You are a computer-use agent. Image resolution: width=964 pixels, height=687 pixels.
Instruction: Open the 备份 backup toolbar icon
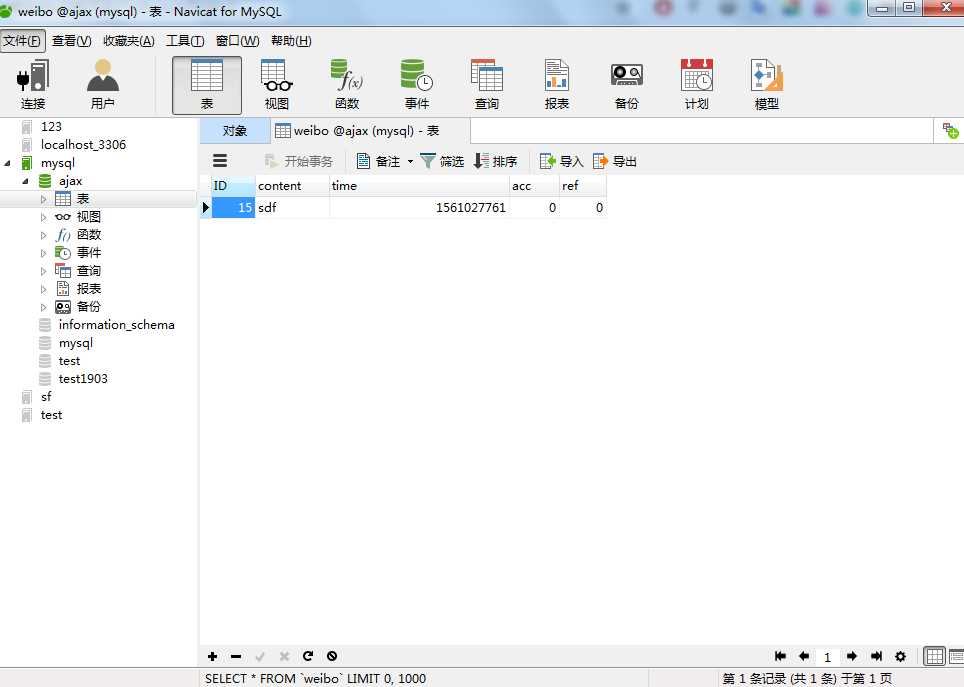[626, 85]
